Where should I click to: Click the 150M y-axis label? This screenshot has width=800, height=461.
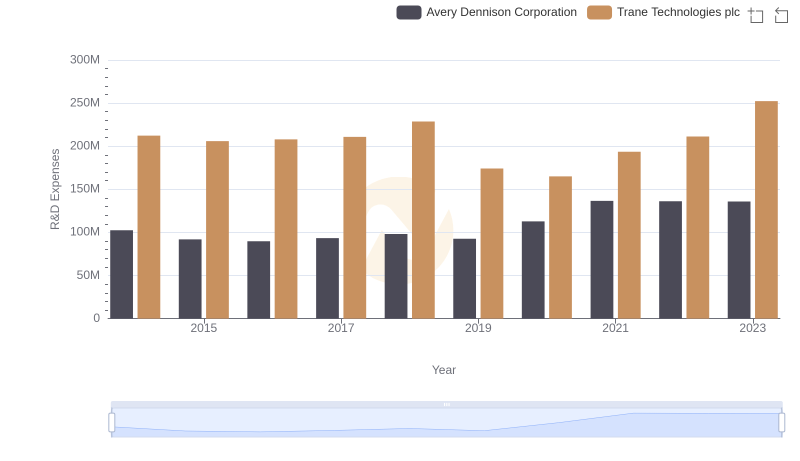click(x=85, y=189)
